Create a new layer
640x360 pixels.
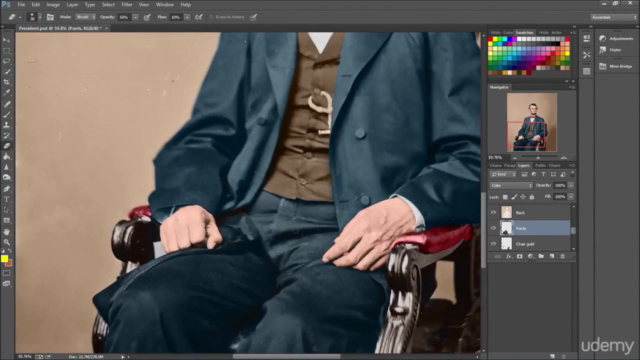(552, 256)
